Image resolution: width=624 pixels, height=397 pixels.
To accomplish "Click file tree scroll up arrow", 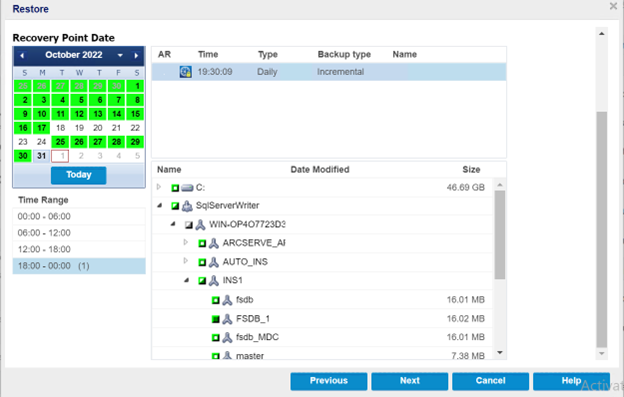I will point(500,185).
